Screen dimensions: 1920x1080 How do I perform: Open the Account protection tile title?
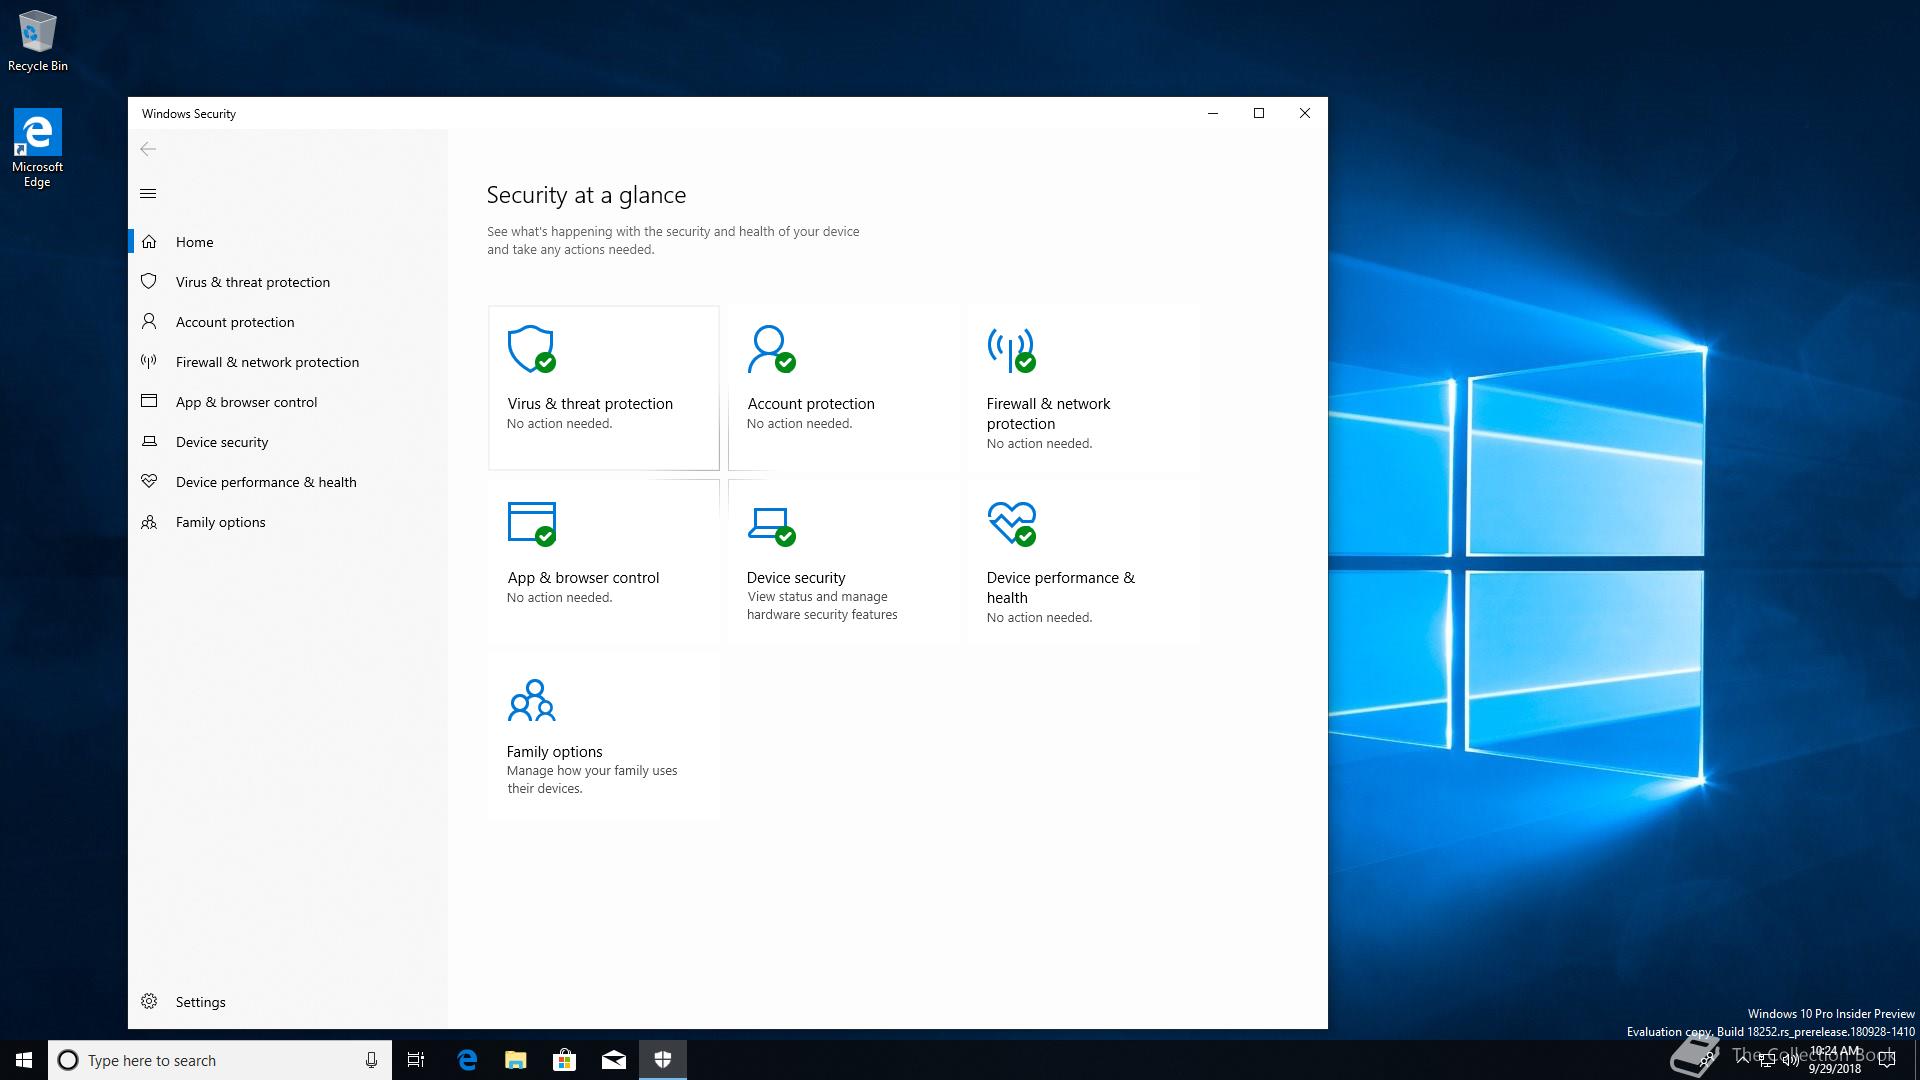click(811, 404)
